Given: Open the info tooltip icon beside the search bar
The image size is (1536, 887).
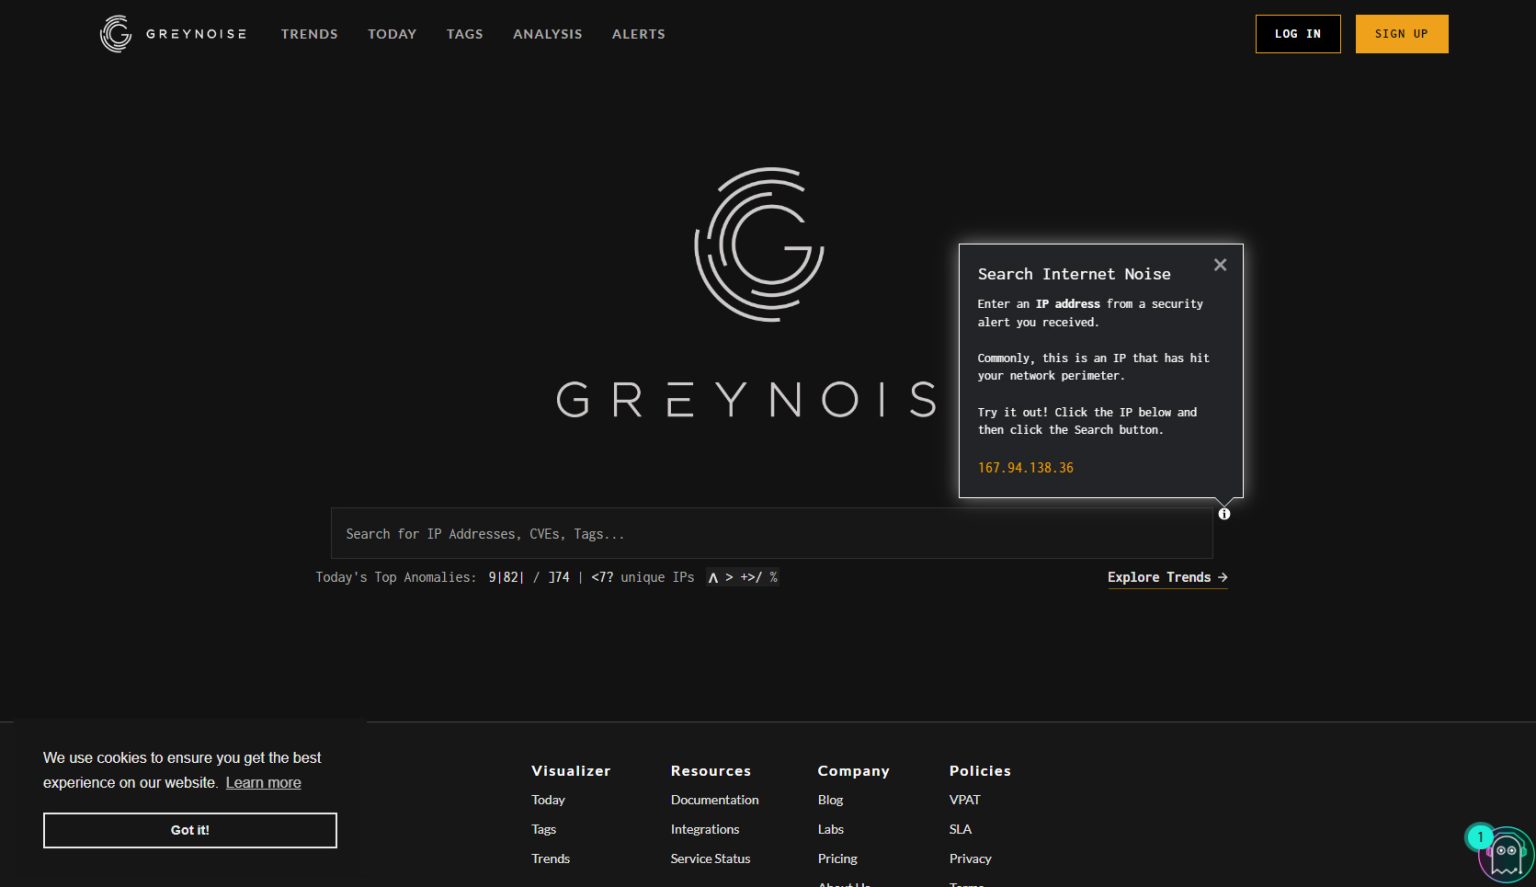Looking at the screenshot, I should [1224, 513].
